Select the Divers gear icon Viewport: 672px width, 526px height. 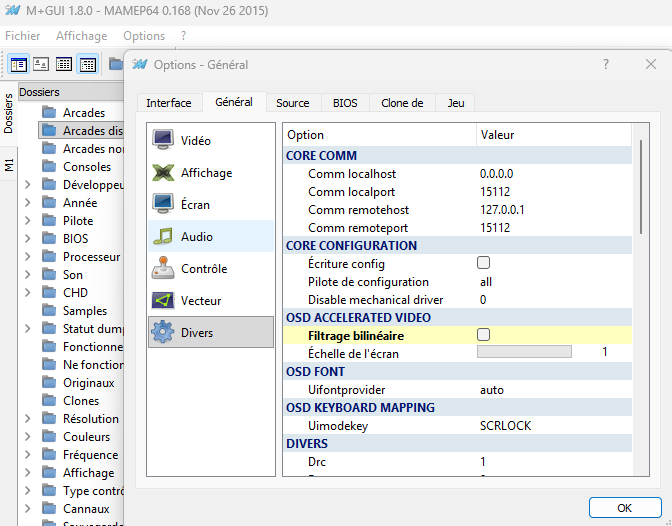click(163, 333)
